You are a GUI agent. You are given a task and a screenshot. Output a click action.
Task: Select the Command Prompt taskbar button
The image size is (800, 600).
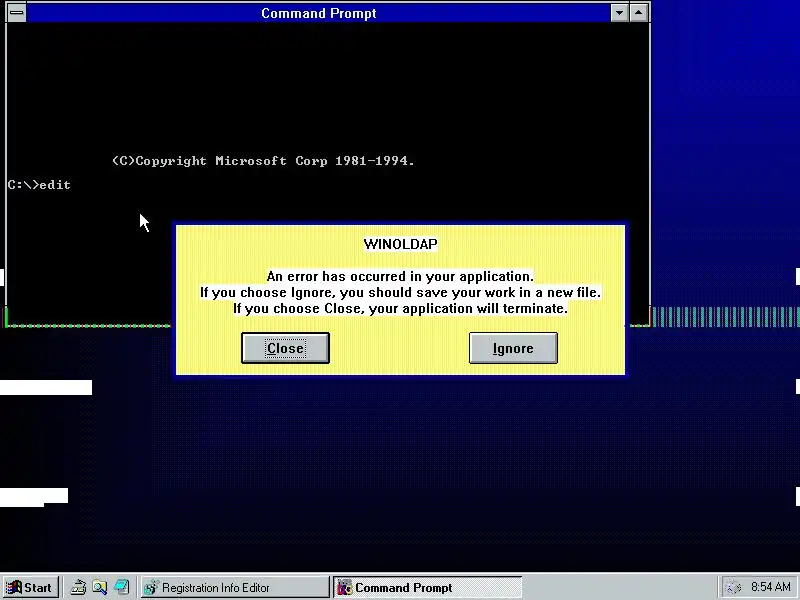point(428,587)
